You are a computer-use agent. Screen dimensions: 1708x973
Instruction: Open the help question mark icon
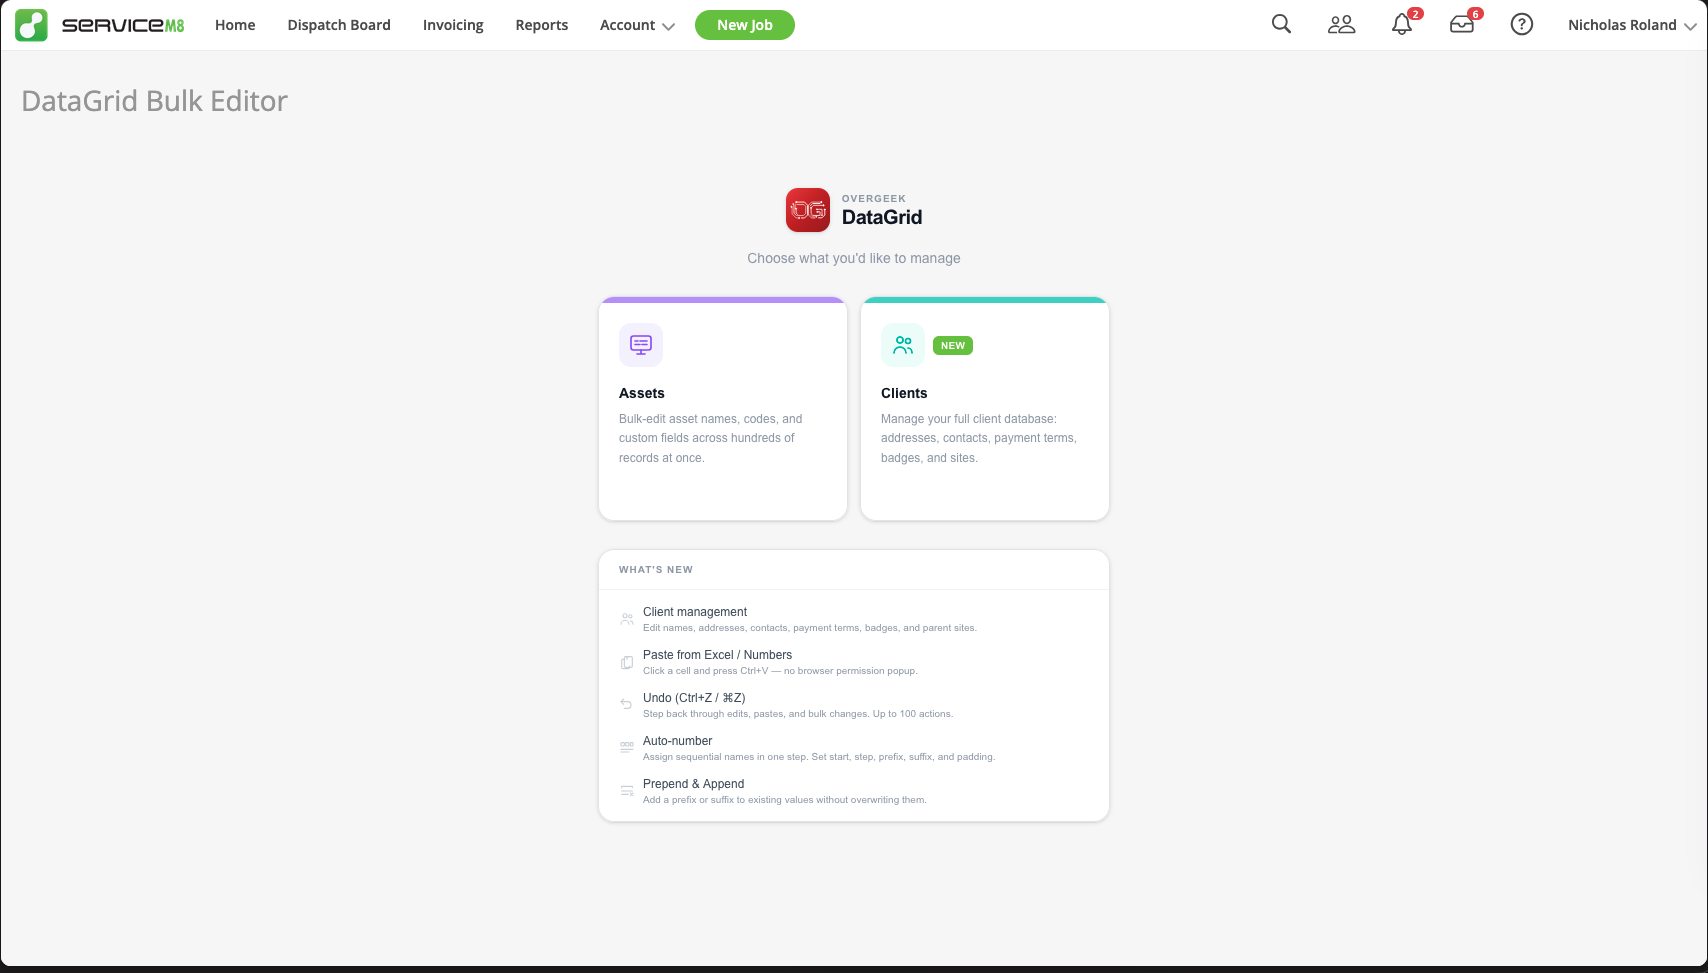[1521, 25]
